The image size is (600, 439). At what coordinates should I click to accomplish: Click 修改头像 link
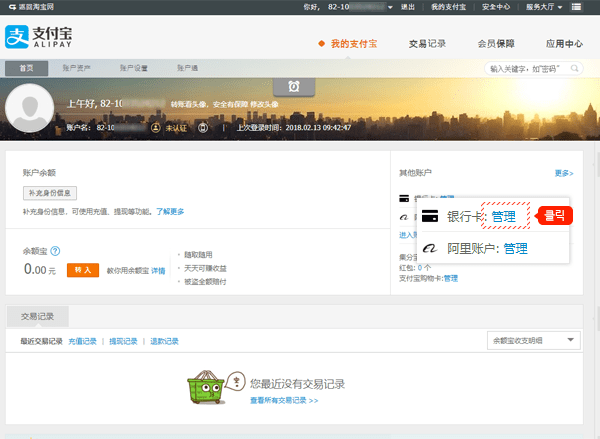[264, 104]
